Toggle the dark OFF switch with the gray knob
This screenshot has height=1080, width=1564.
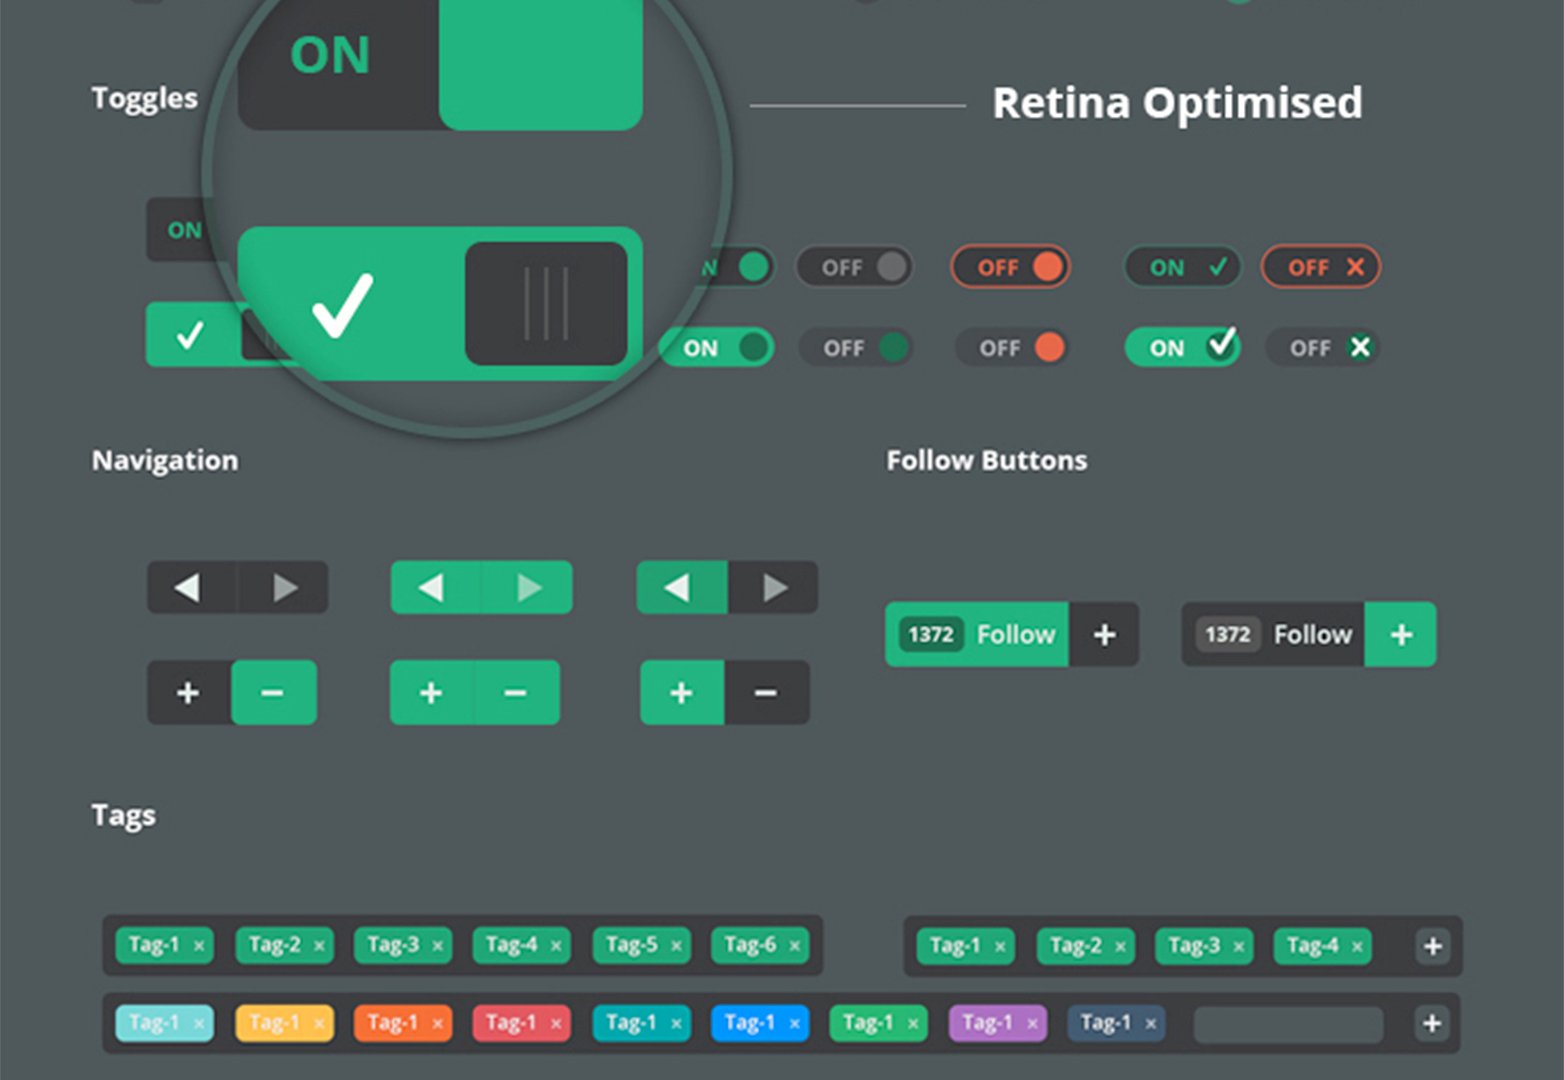(x=854, y=267)
